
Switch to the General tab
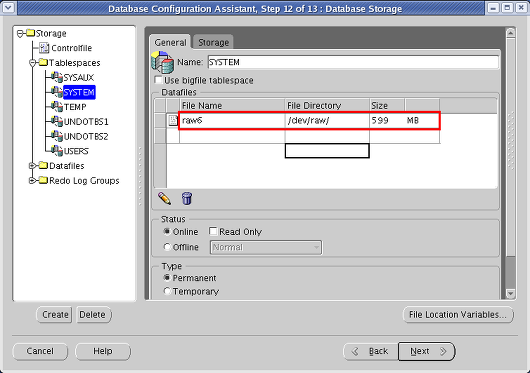pos(170,43)
